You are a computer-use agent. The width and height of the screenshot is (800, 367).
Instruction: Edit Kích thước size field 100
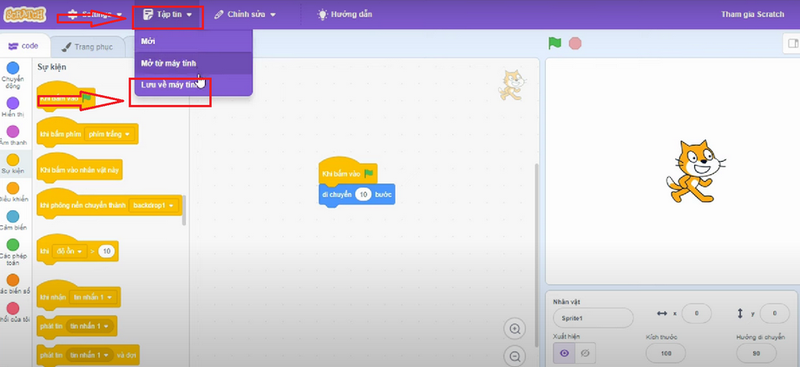[x=666, y=353]
